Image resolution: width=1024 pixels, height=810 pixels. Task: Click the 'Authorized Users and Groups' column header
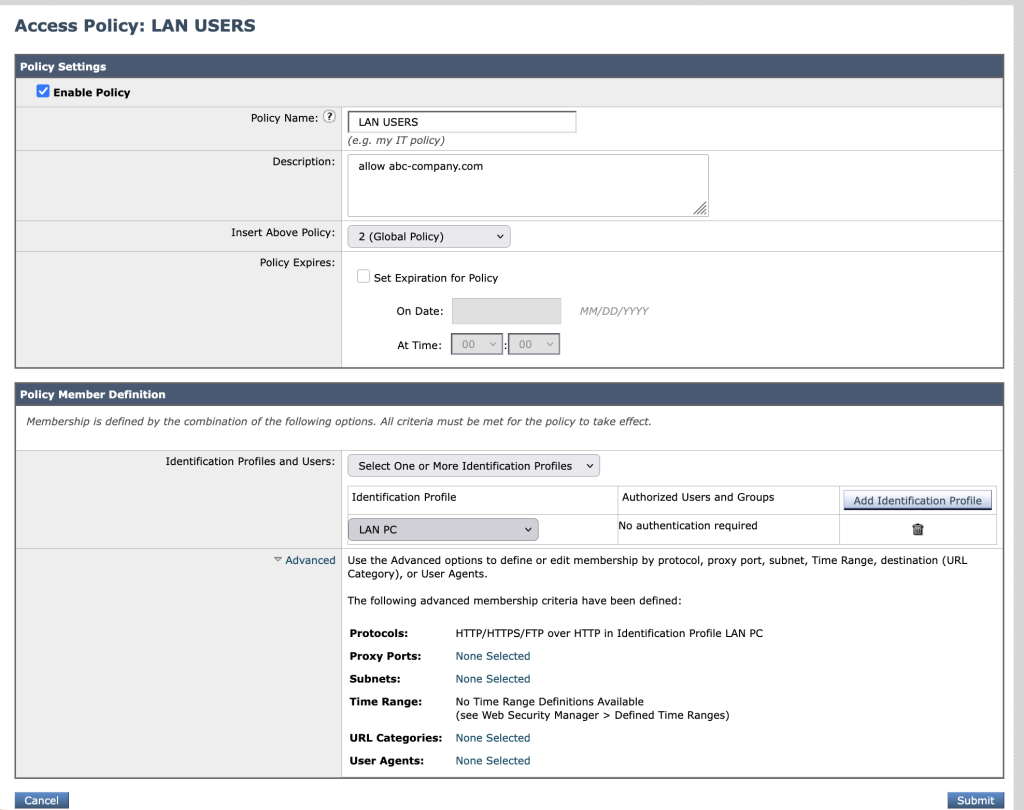(698, 497)
